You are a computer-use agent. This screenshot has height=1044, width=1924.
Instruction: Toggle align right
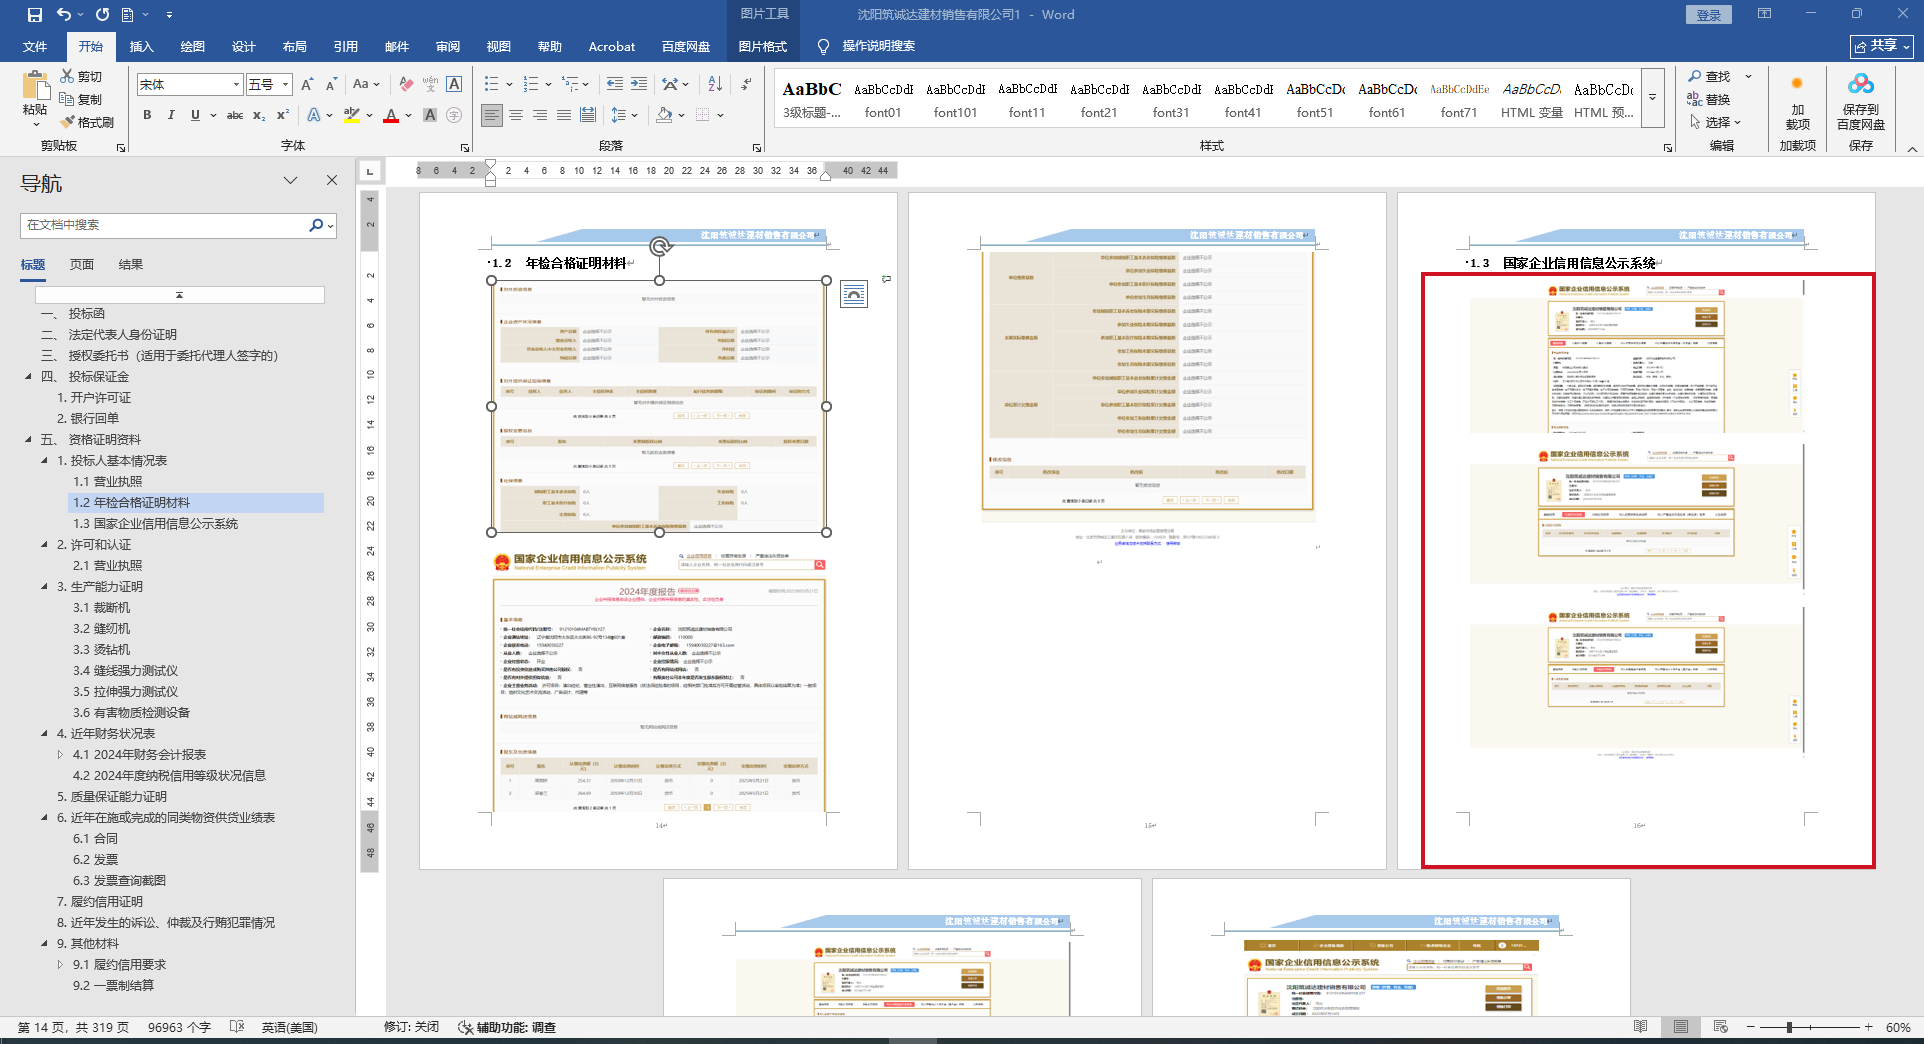point(540,115)
